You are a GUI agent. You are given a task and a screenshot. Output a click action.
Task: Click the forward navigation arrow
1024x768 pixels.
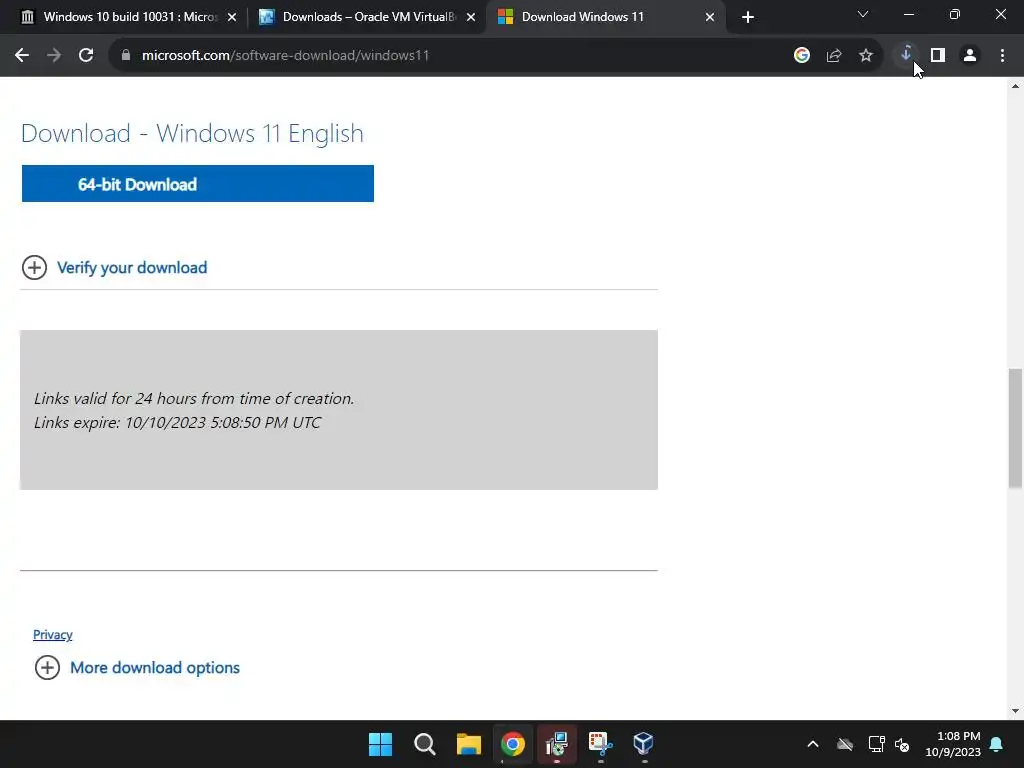click(54, 56)
